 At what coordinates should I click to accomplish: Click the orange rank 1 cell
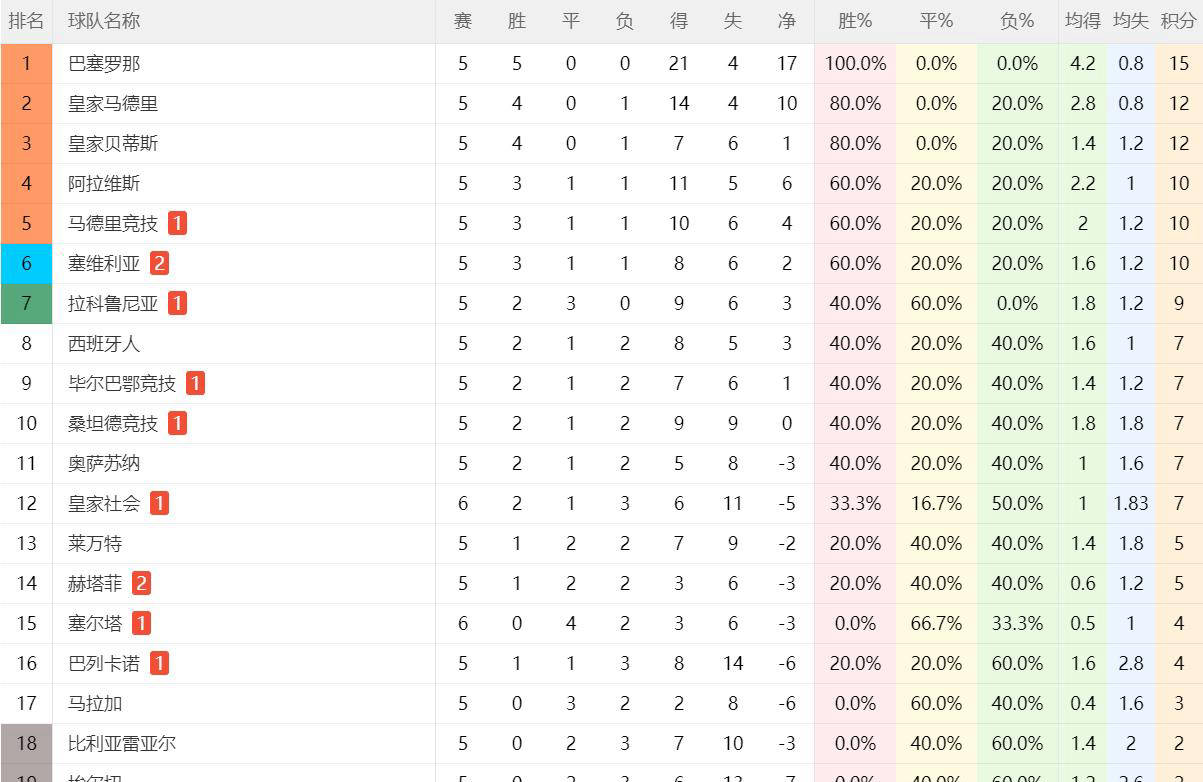[26, 63]
